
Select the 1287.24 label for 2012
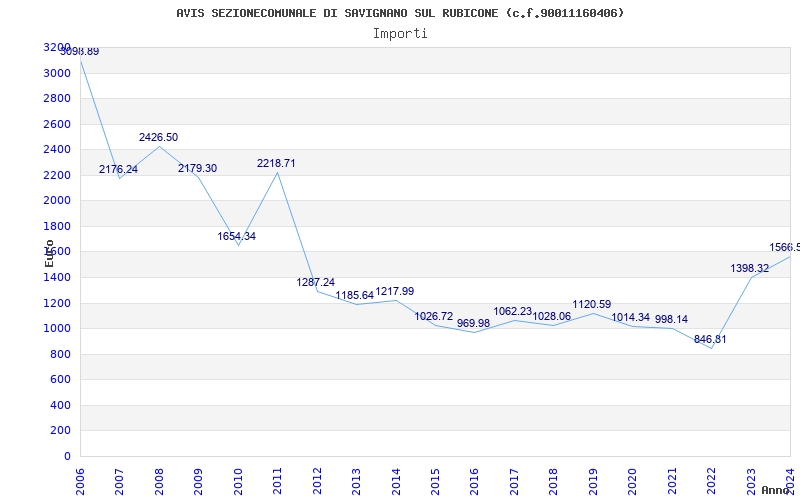click(316, 282)
